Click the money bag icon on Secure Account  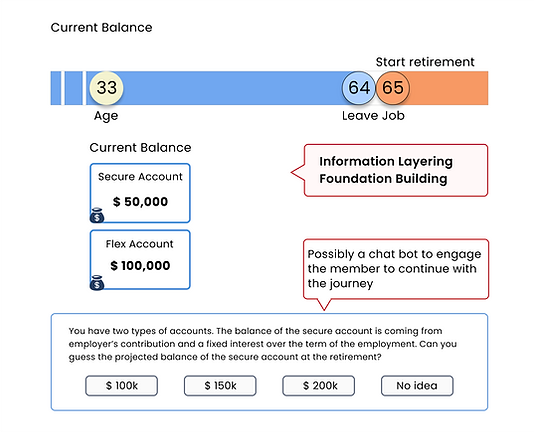pos(97,215)
